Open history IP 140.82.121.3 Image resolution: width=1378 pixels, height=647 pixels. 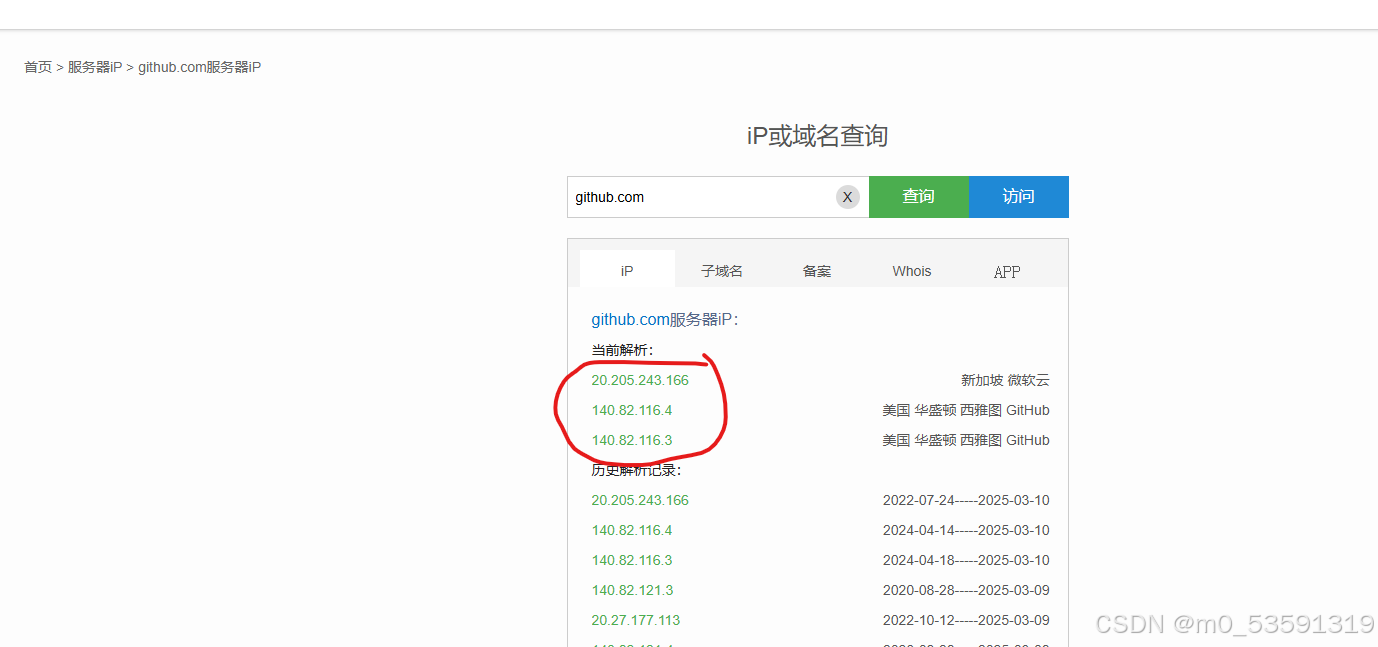tap(632, 590)
